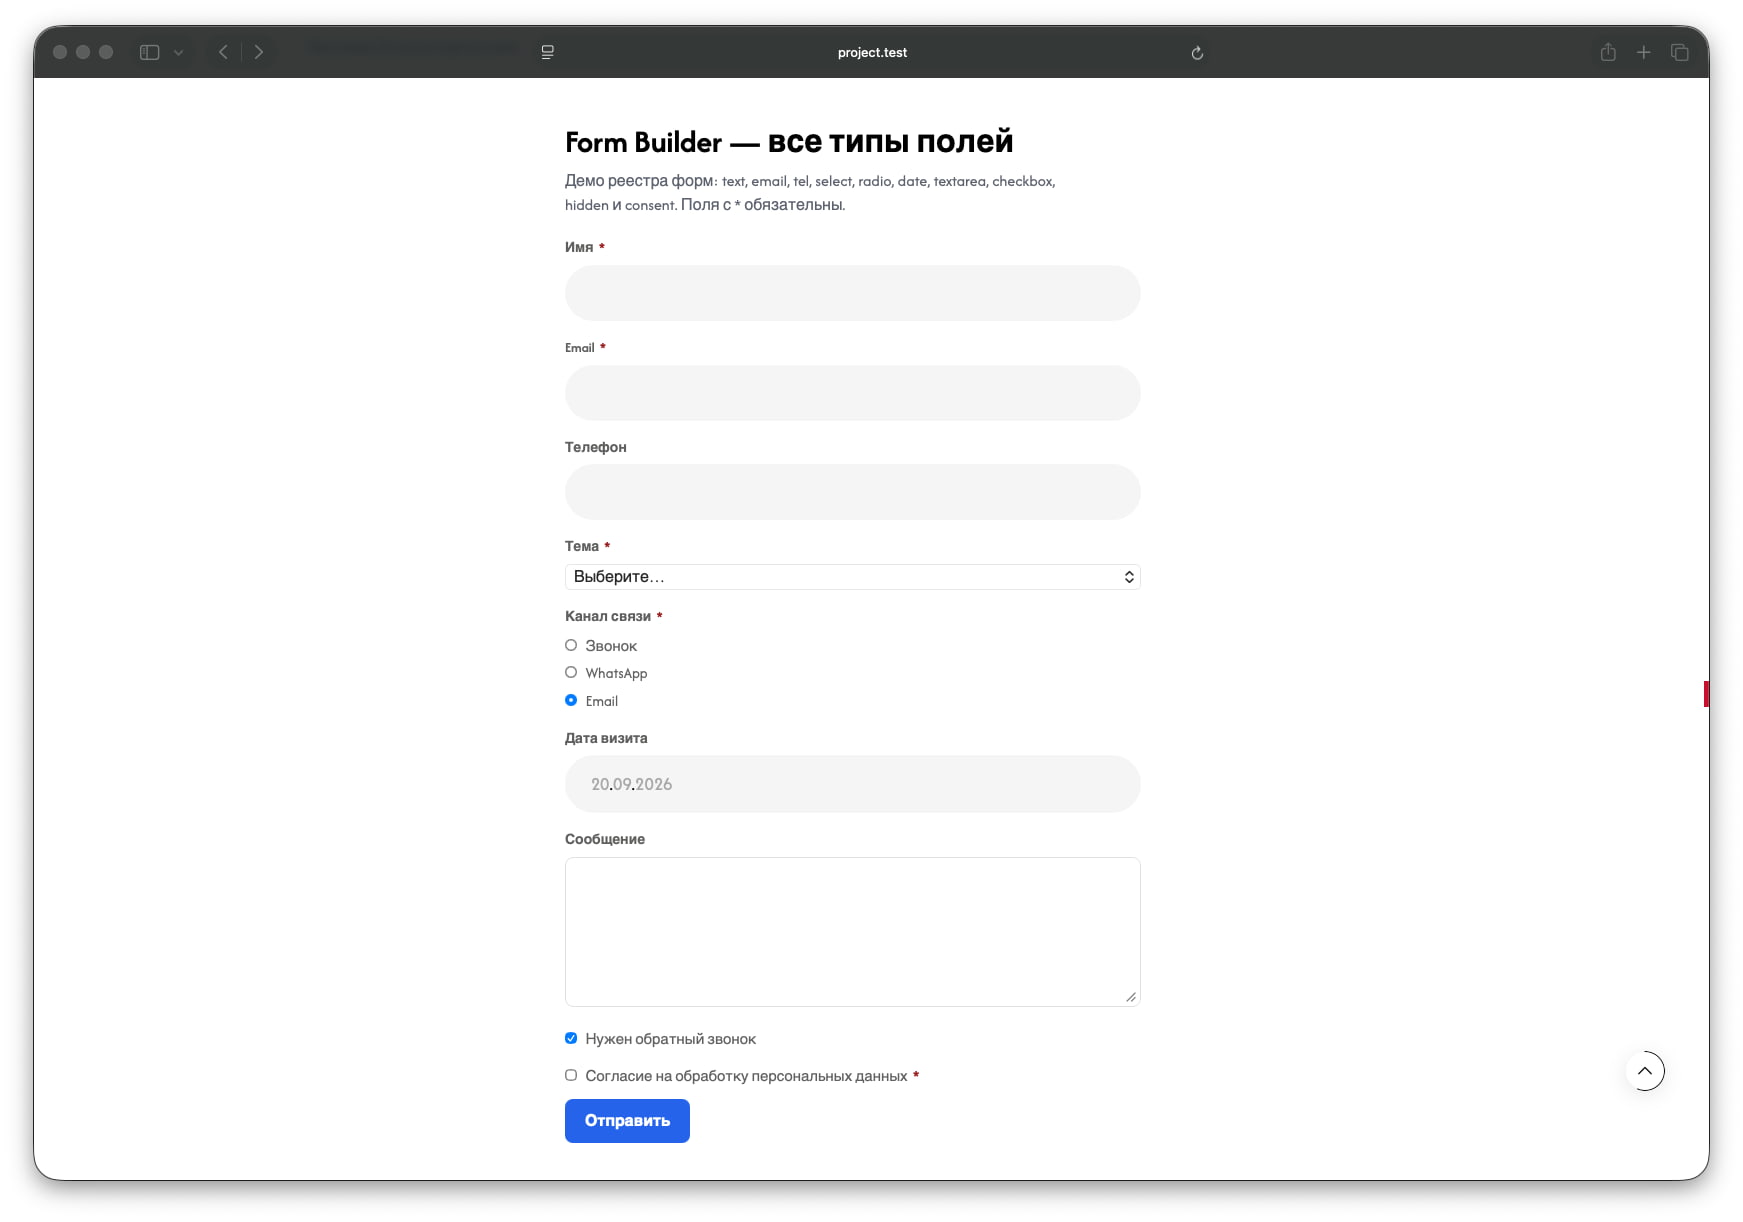Show the tab overview icon
The image size is (1743, 1222).
pyautogui.click(x=1680, y=52)
